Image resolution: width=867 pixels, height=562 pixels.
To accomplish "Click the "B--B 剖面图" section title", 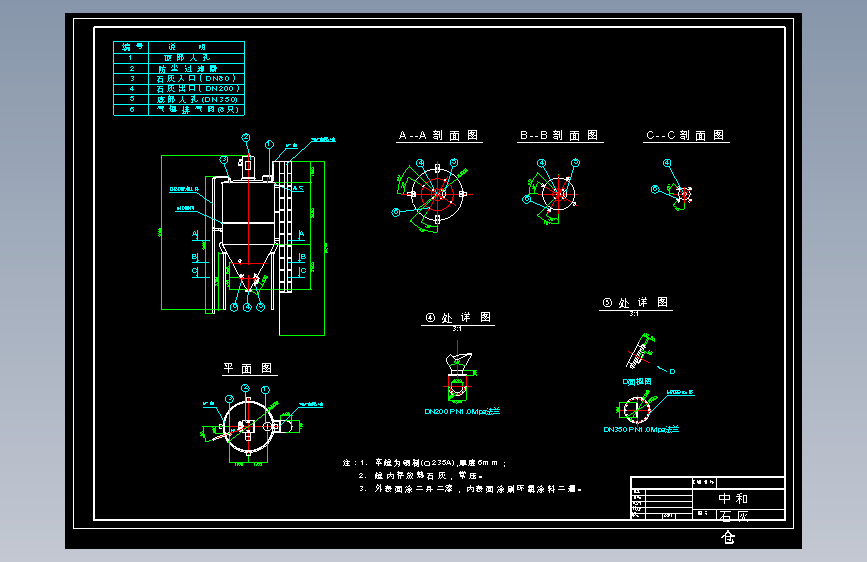I will 559,135.
